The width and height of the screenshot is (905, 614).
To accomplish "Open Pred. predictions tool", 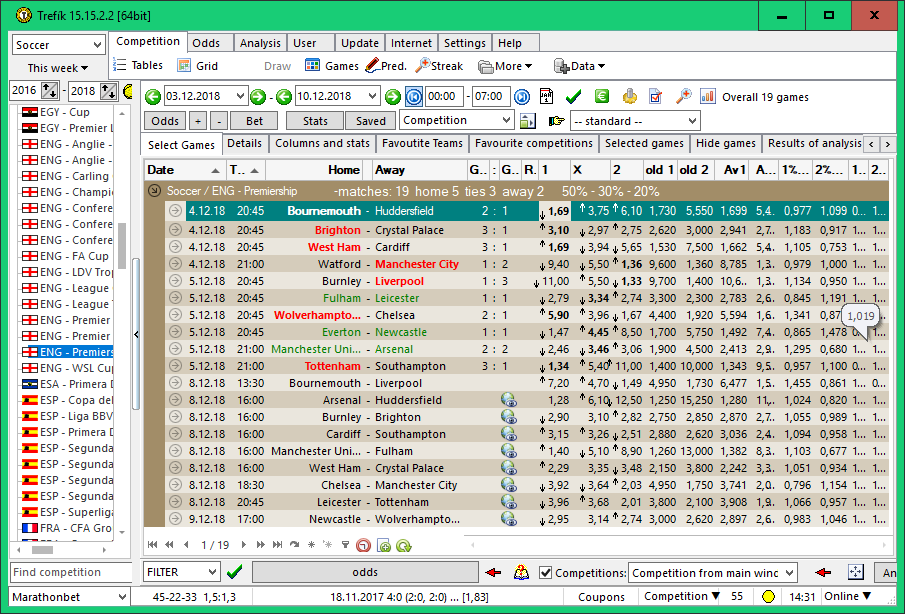I will (x=385, y=66).
